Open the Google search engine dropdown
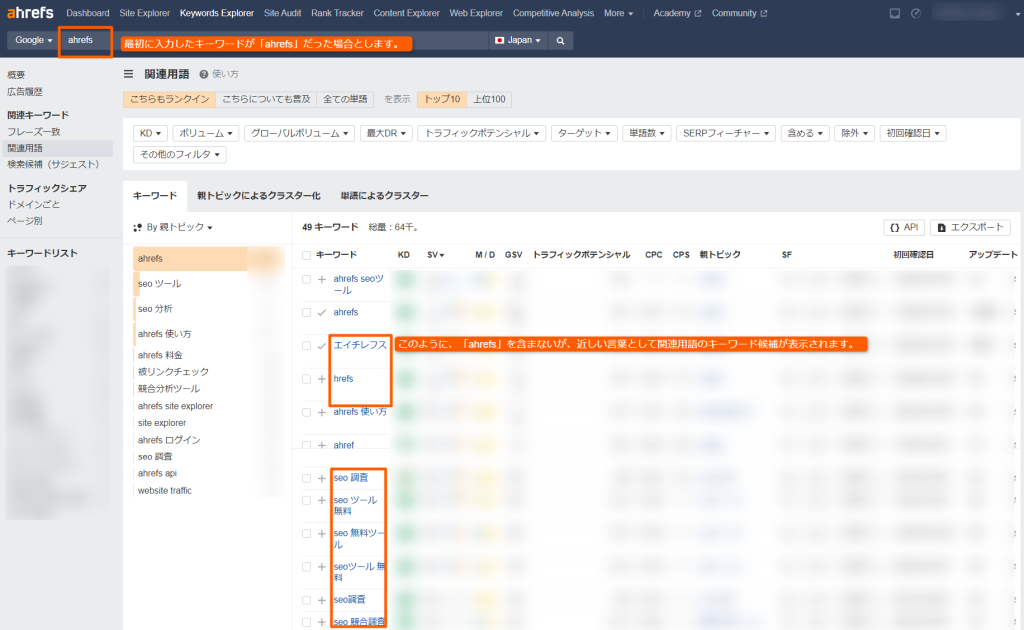 pos(30,41)
